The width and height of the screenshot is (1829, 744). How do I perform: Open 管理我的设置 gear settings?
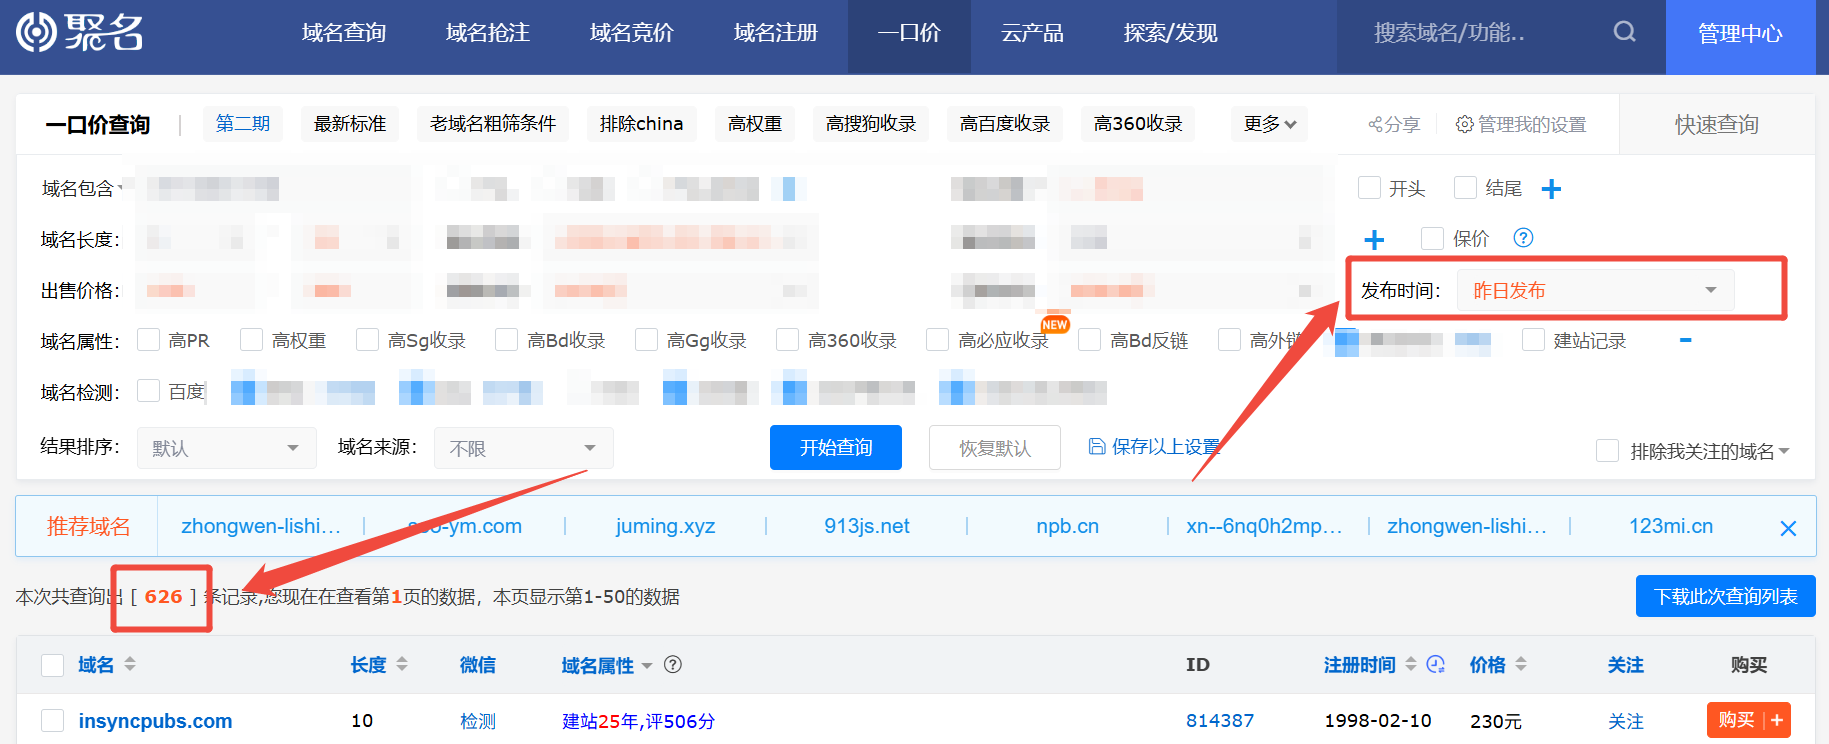click(x=1521, y=124)
